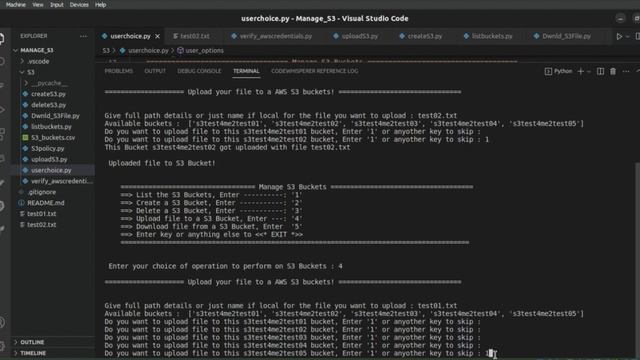Minimize the Visual Studio Code window
Viewport: 640px width, 360px height.
click(x=620, y=18)
